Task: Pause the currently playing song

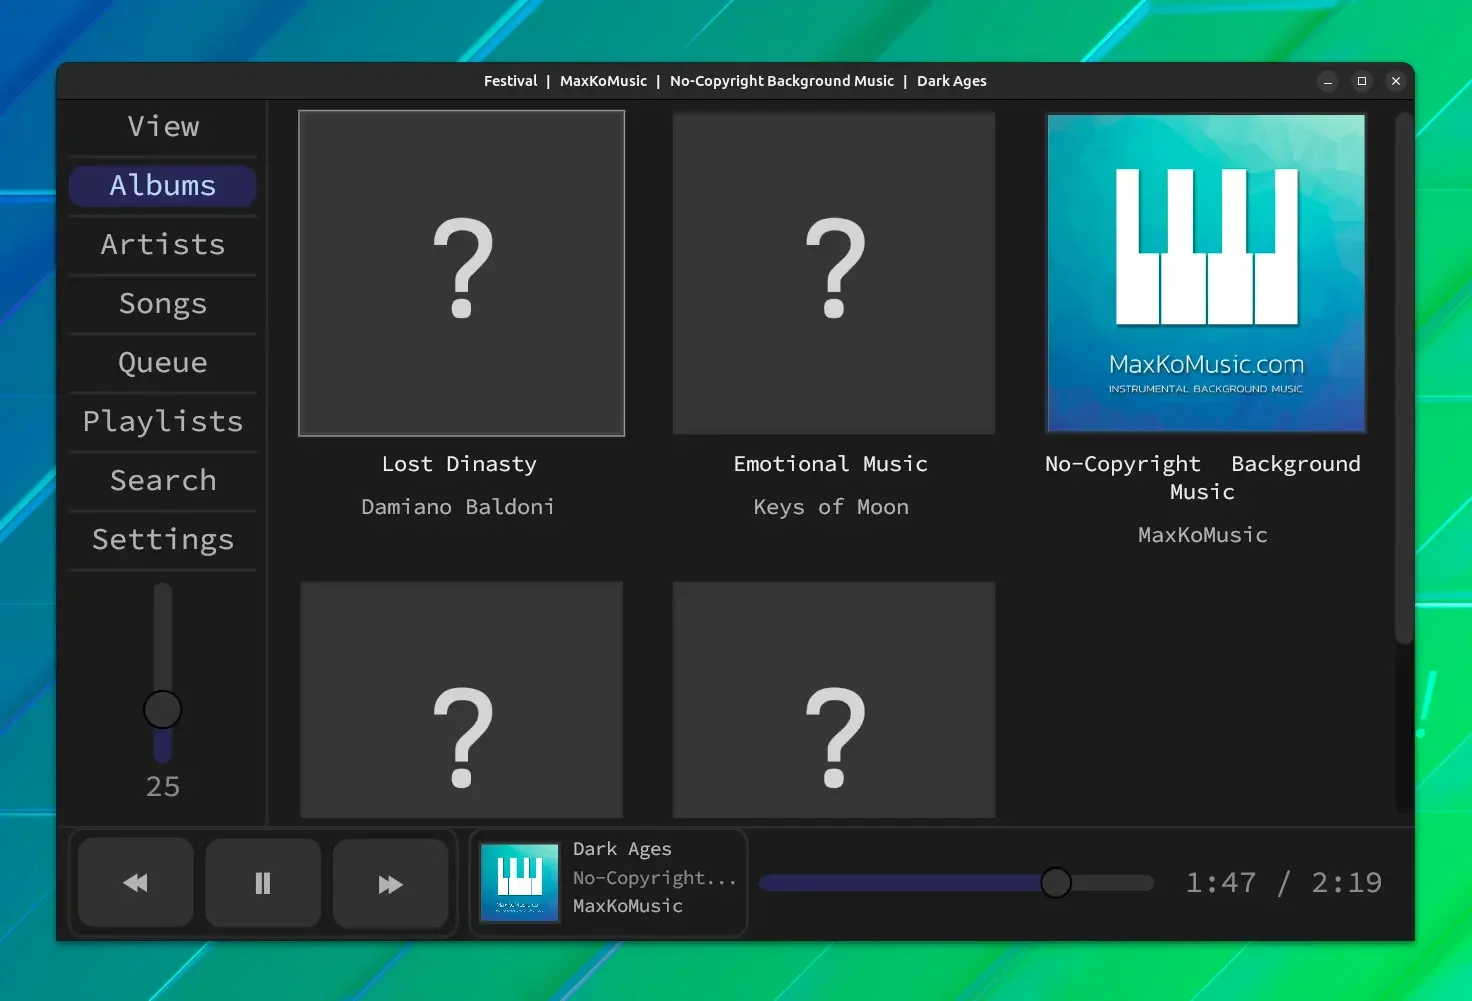Action: coord(263,883)
